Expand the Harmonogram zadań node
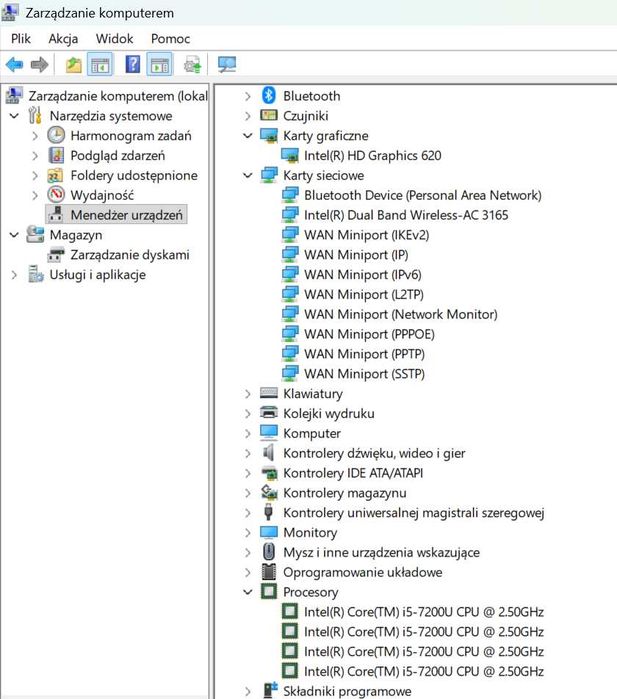This screenshot has height=699, width=617. pos(35,136)
